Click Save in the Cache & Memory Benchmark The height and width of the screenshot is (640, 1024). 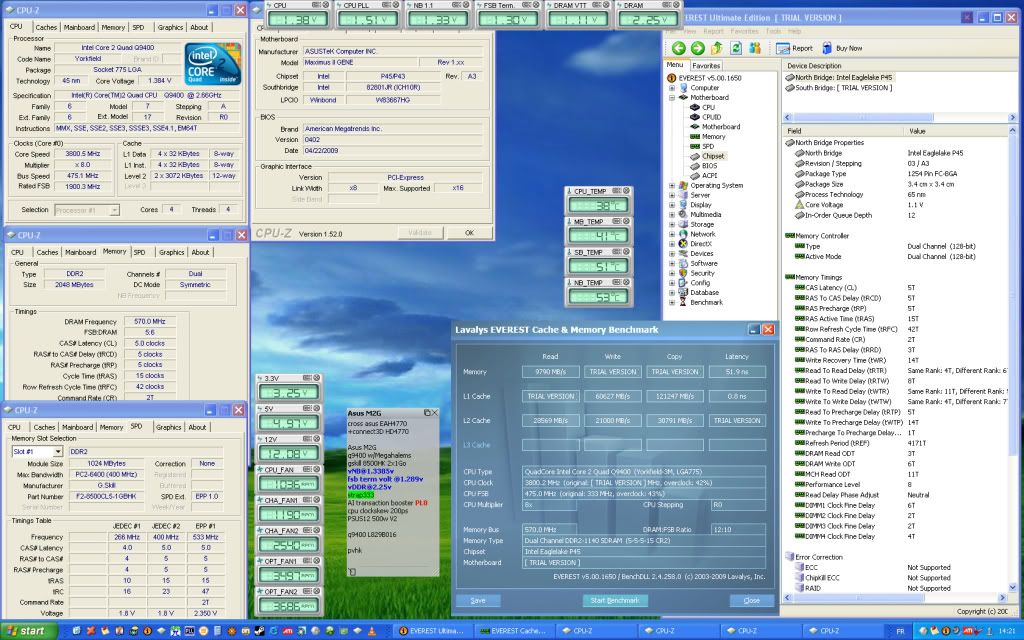(x=478, y=600)
